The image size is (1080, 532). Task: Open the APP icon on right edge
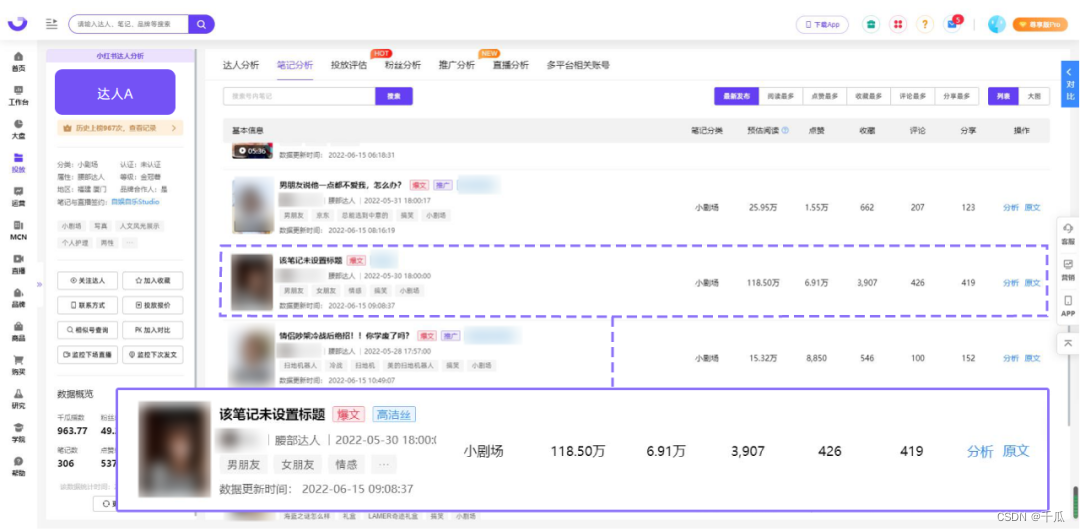click(1068, 305)
